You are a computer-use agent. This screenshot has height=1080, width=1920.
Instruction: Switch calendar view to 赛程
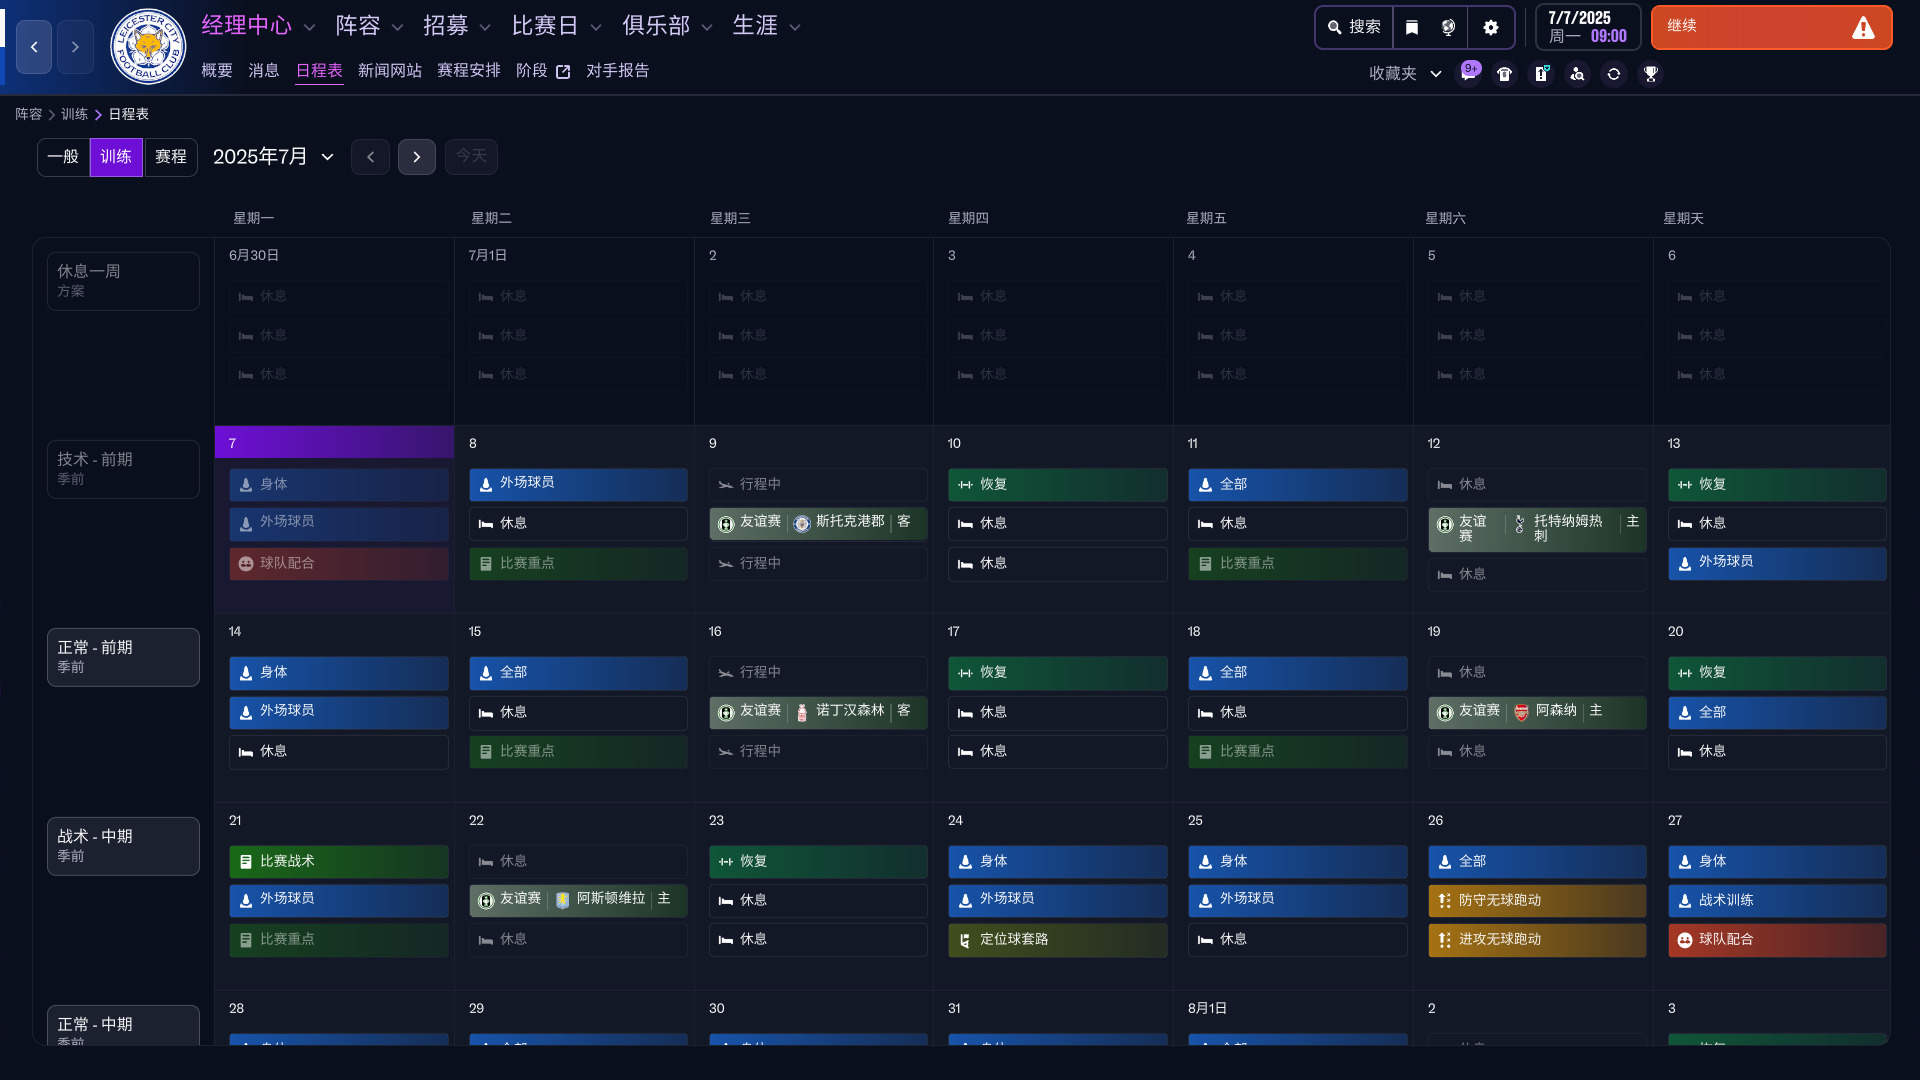[x=170, y=157]
